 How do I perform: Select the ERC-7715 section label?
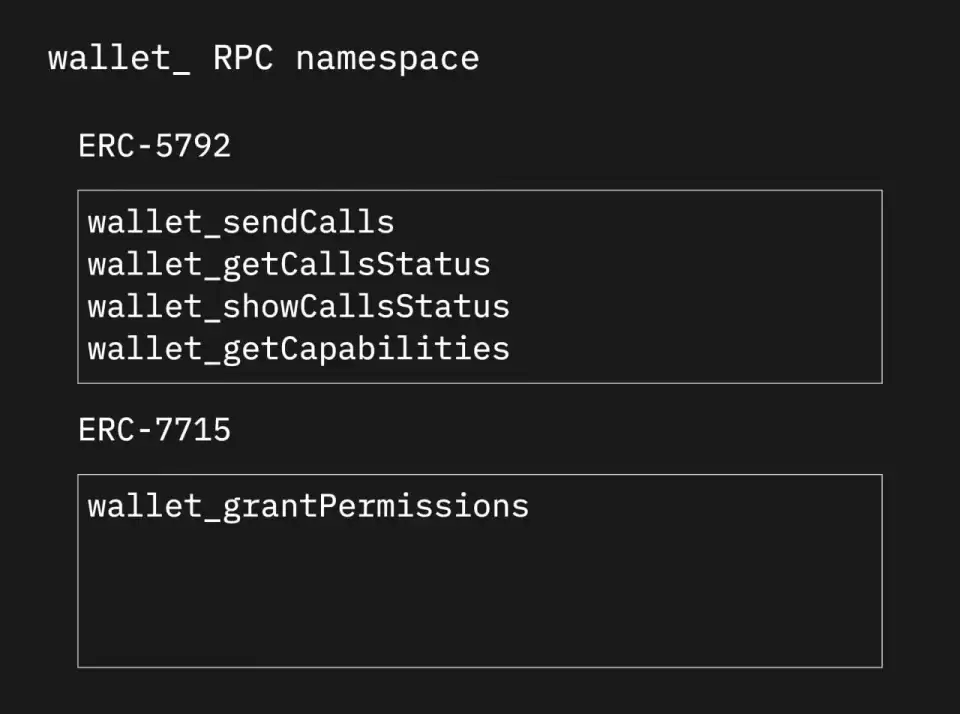pyautogui.click(x=154, y=430)
